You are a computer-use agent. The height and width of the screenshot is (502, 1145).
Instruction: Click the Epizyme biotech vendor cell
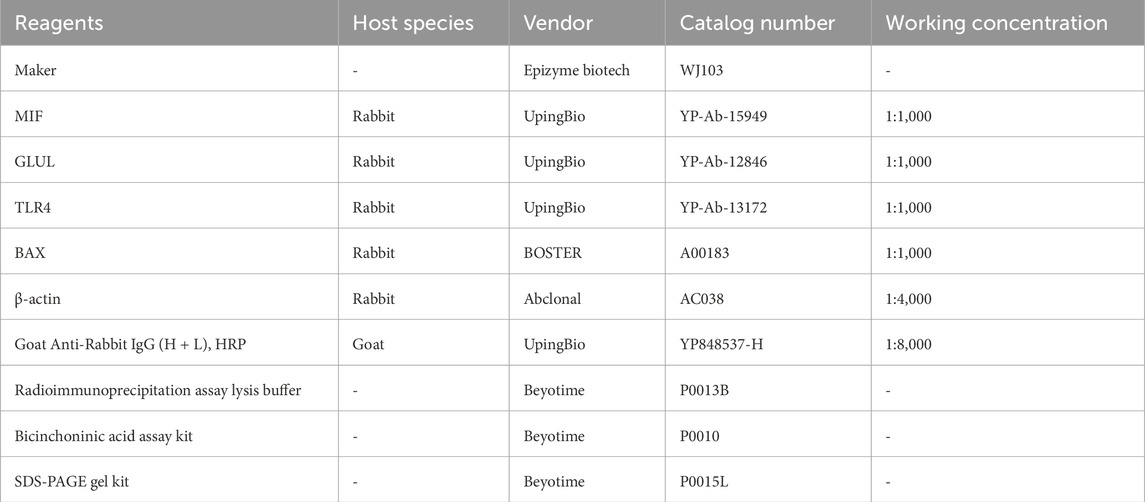pos(575,71)
